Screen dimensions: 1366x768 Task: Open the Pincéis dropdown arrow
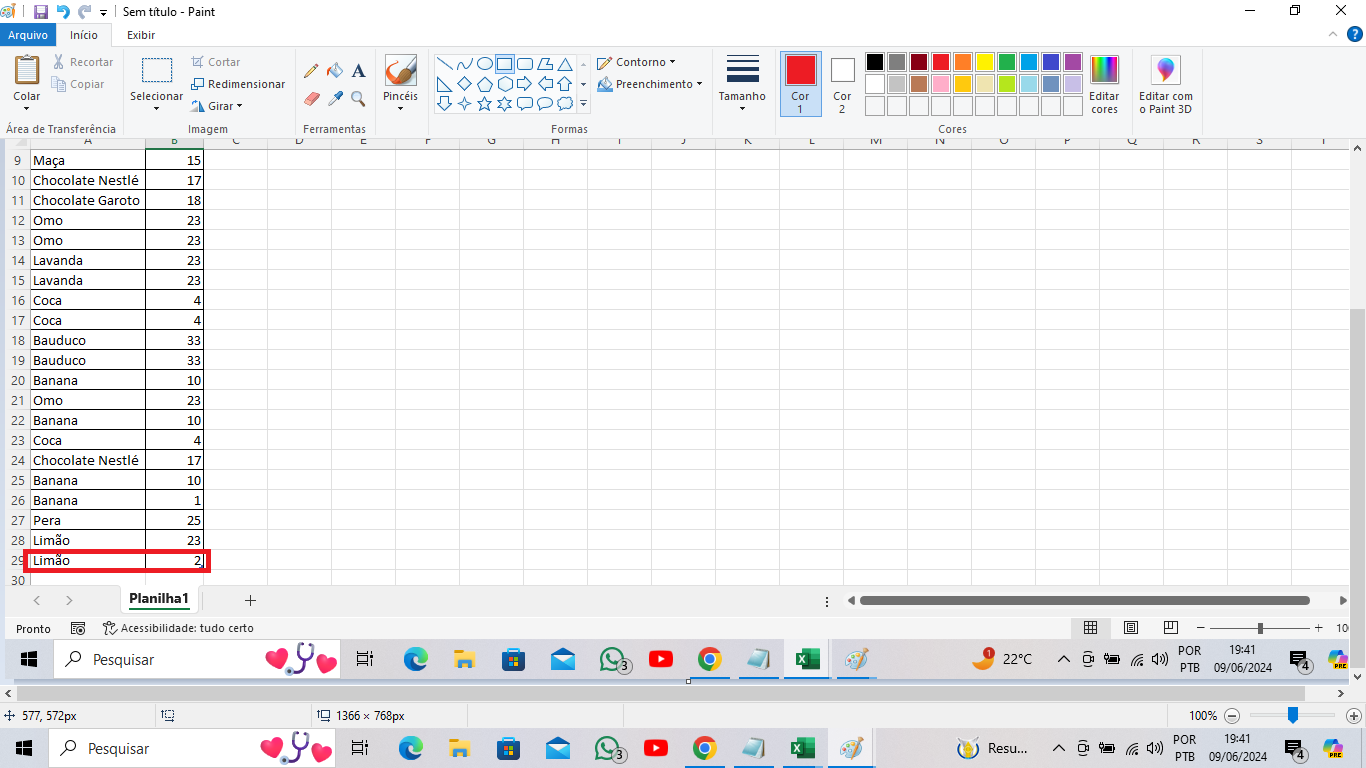[400, 108]
